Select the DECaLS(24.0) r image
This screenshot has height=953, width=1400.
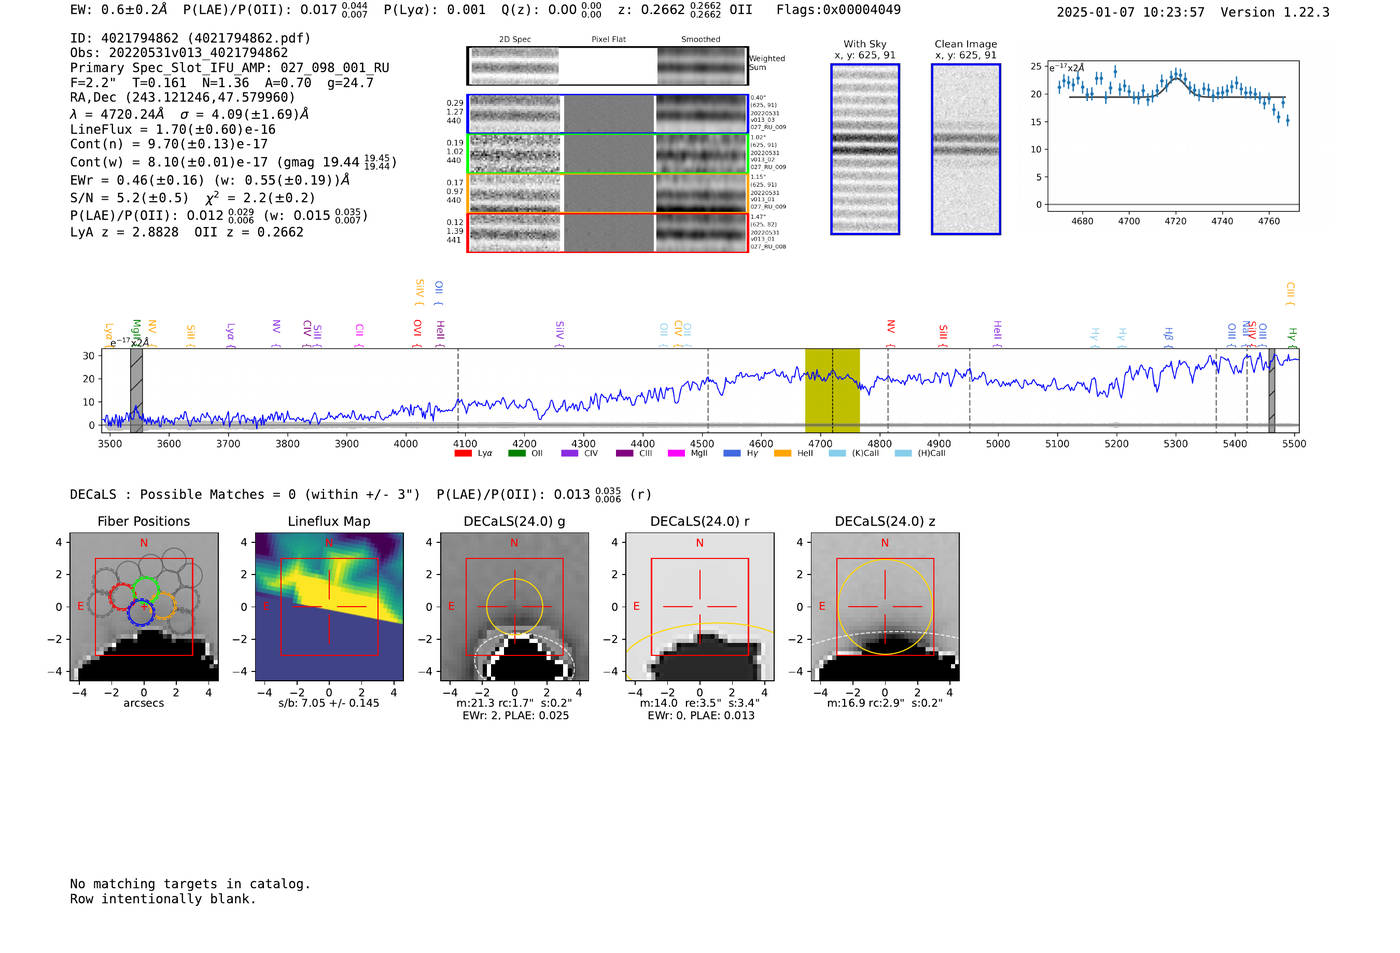pos(699,607)
